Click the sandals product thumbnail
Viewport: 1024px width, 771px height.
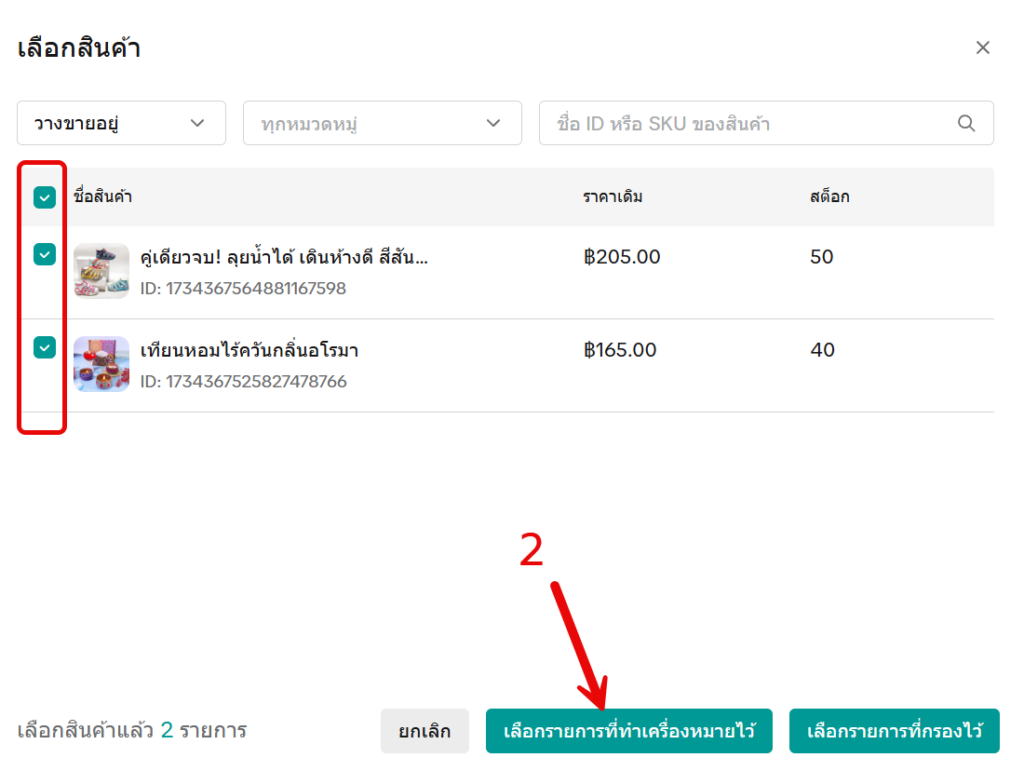pyautogui.click(x=101, y=271)
